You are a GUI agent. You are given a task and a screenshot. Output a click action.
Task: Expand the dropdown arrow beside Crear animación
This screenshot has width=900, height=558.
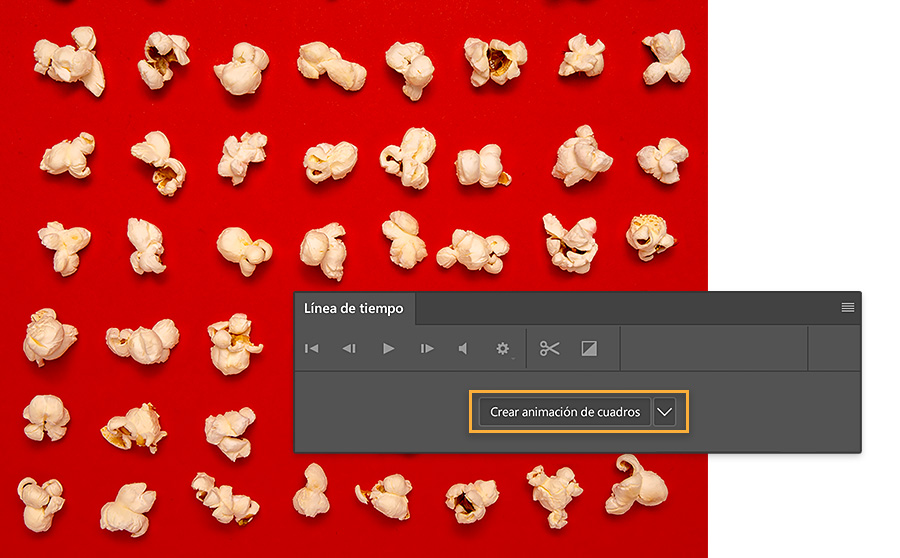[665, 412]
